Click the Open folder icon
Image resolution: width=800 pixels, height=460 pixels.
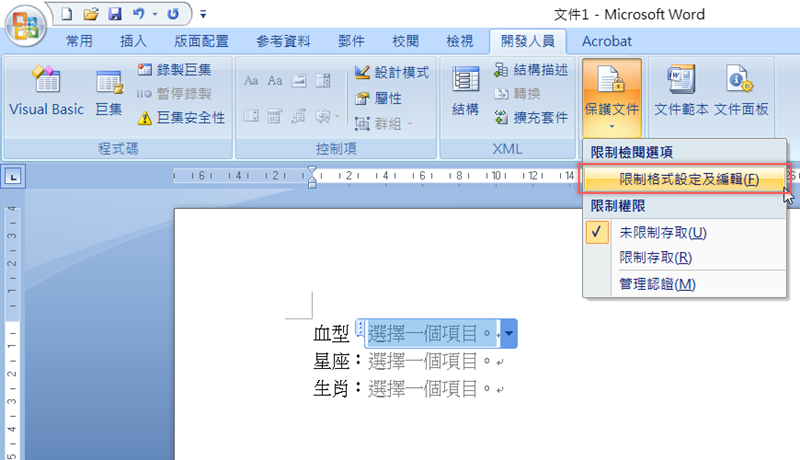pos(91,14)
